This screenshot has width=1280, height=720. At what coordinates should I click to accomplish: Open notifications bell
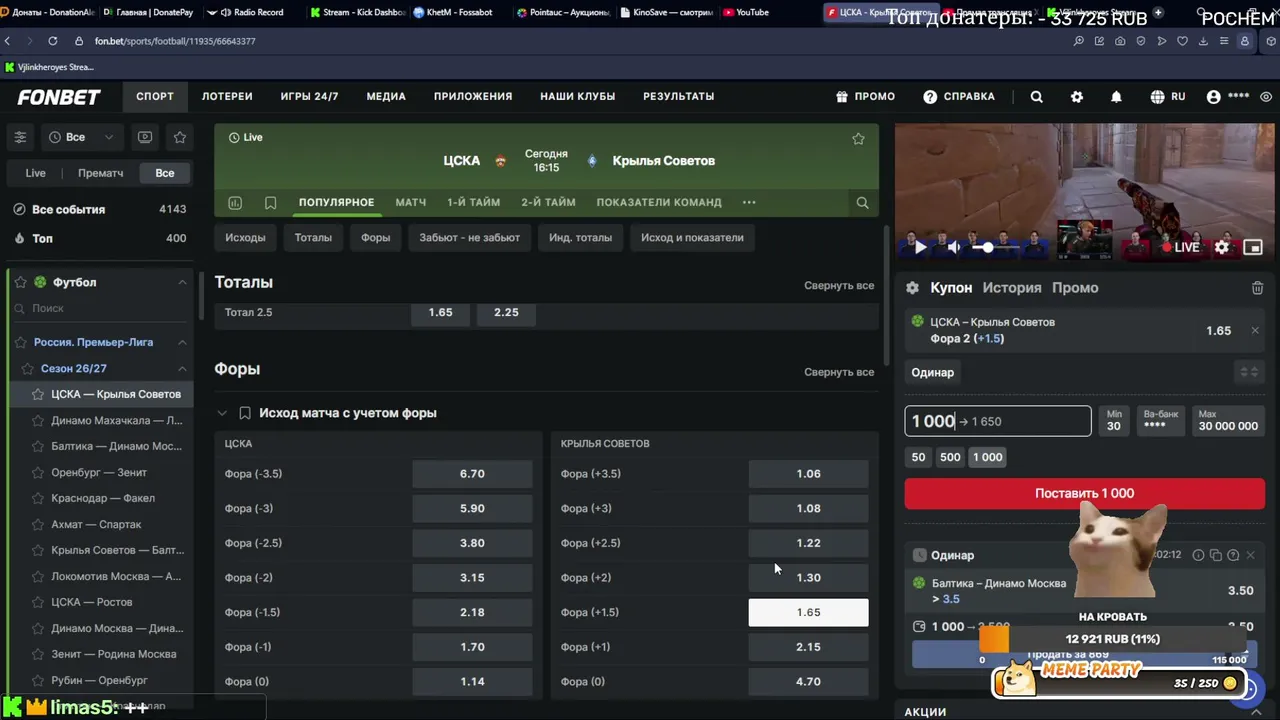point(1116,97)
